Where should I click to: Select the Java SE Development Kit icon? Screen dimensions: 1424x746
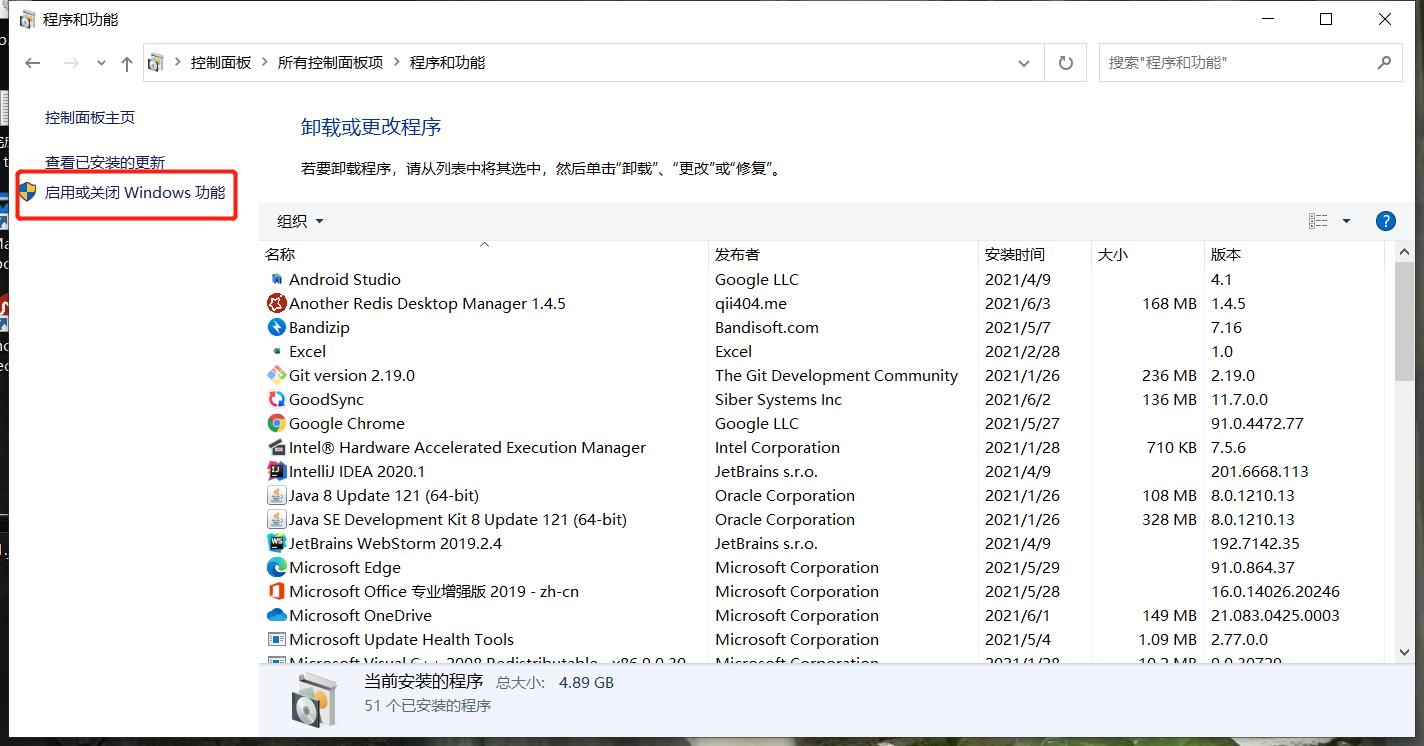277,519
